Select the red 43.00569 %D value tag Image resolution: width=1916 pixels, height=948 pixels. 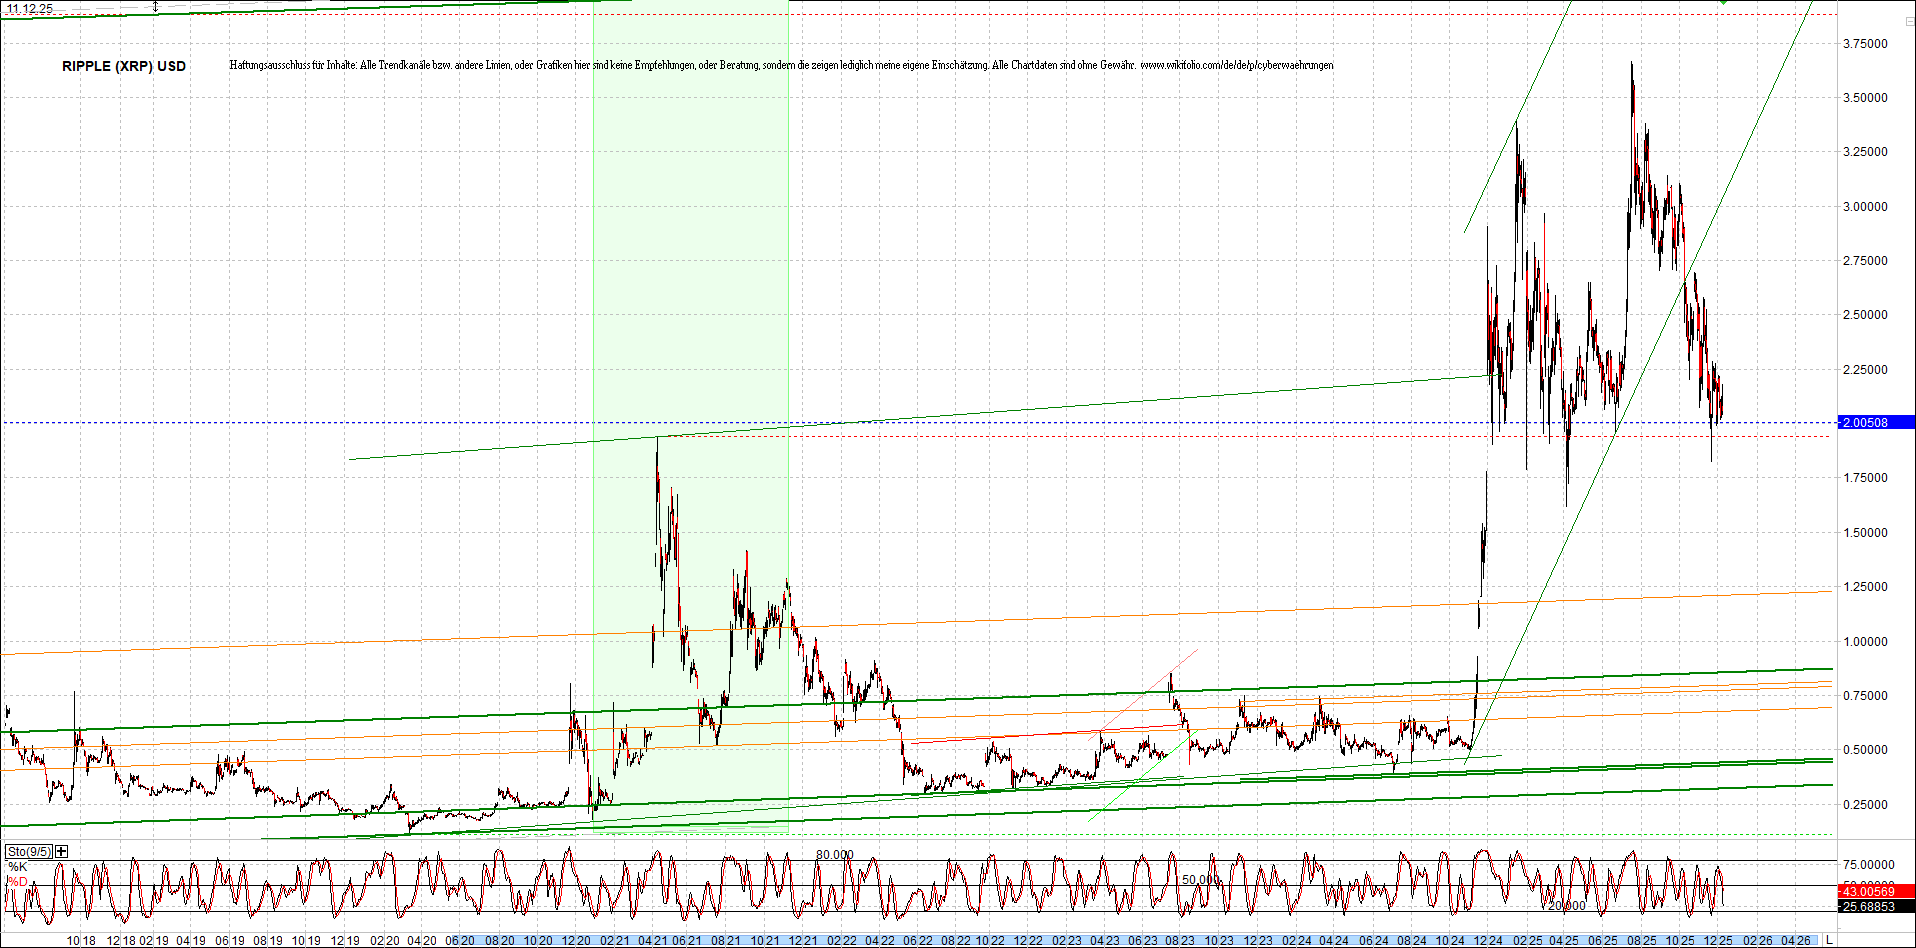(x=1869, y=891)
